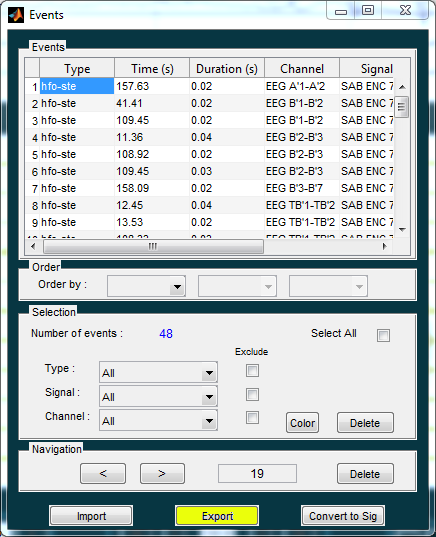
Task: Click row header number 5
Action: pos(33,154)
